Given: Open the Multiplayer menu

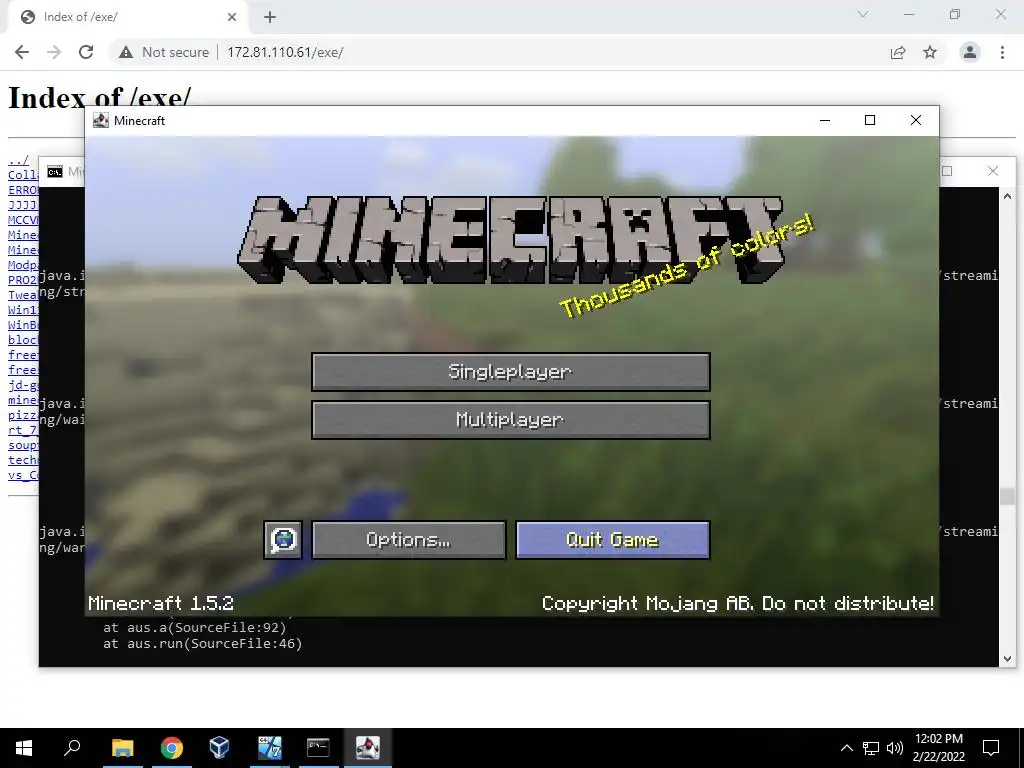Looking at the screenshot, I should [511, 420].
